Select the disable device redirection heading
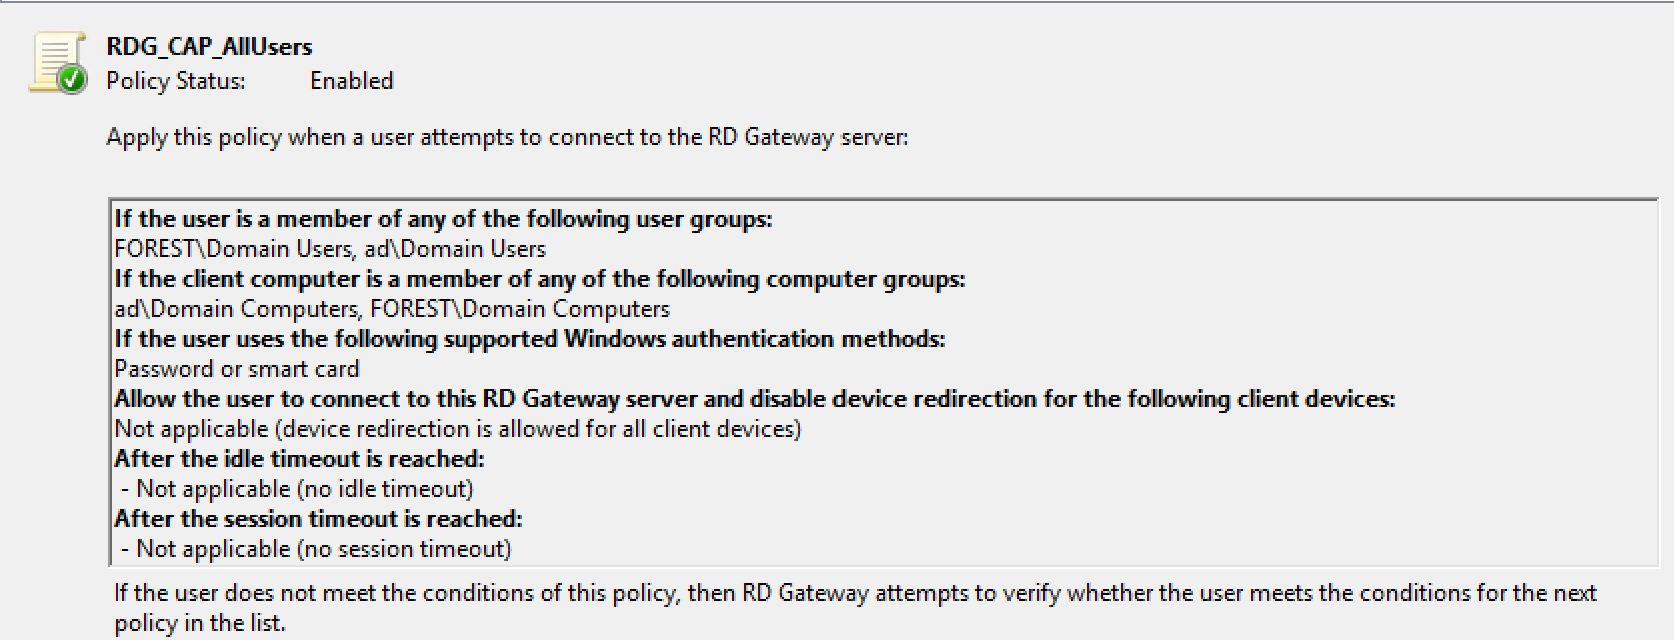1674x640 pixels. 754,399
